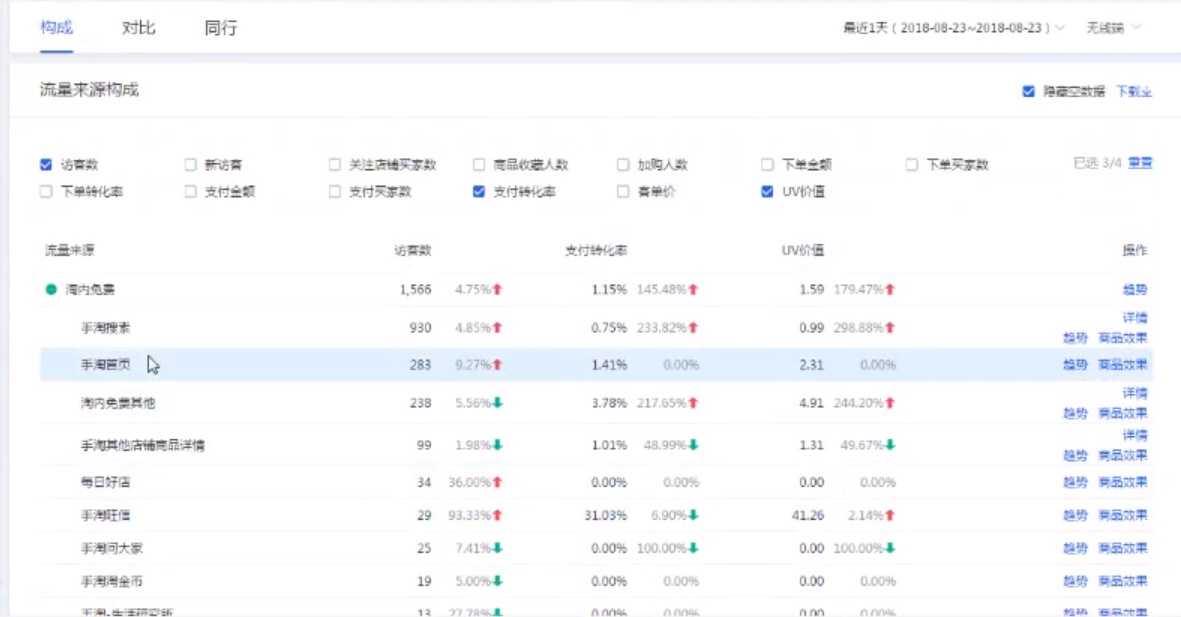This screenshot has height=617, width=1181.
Task: Enable the 下单转化率 checkbox
Action: click(46, 191)
